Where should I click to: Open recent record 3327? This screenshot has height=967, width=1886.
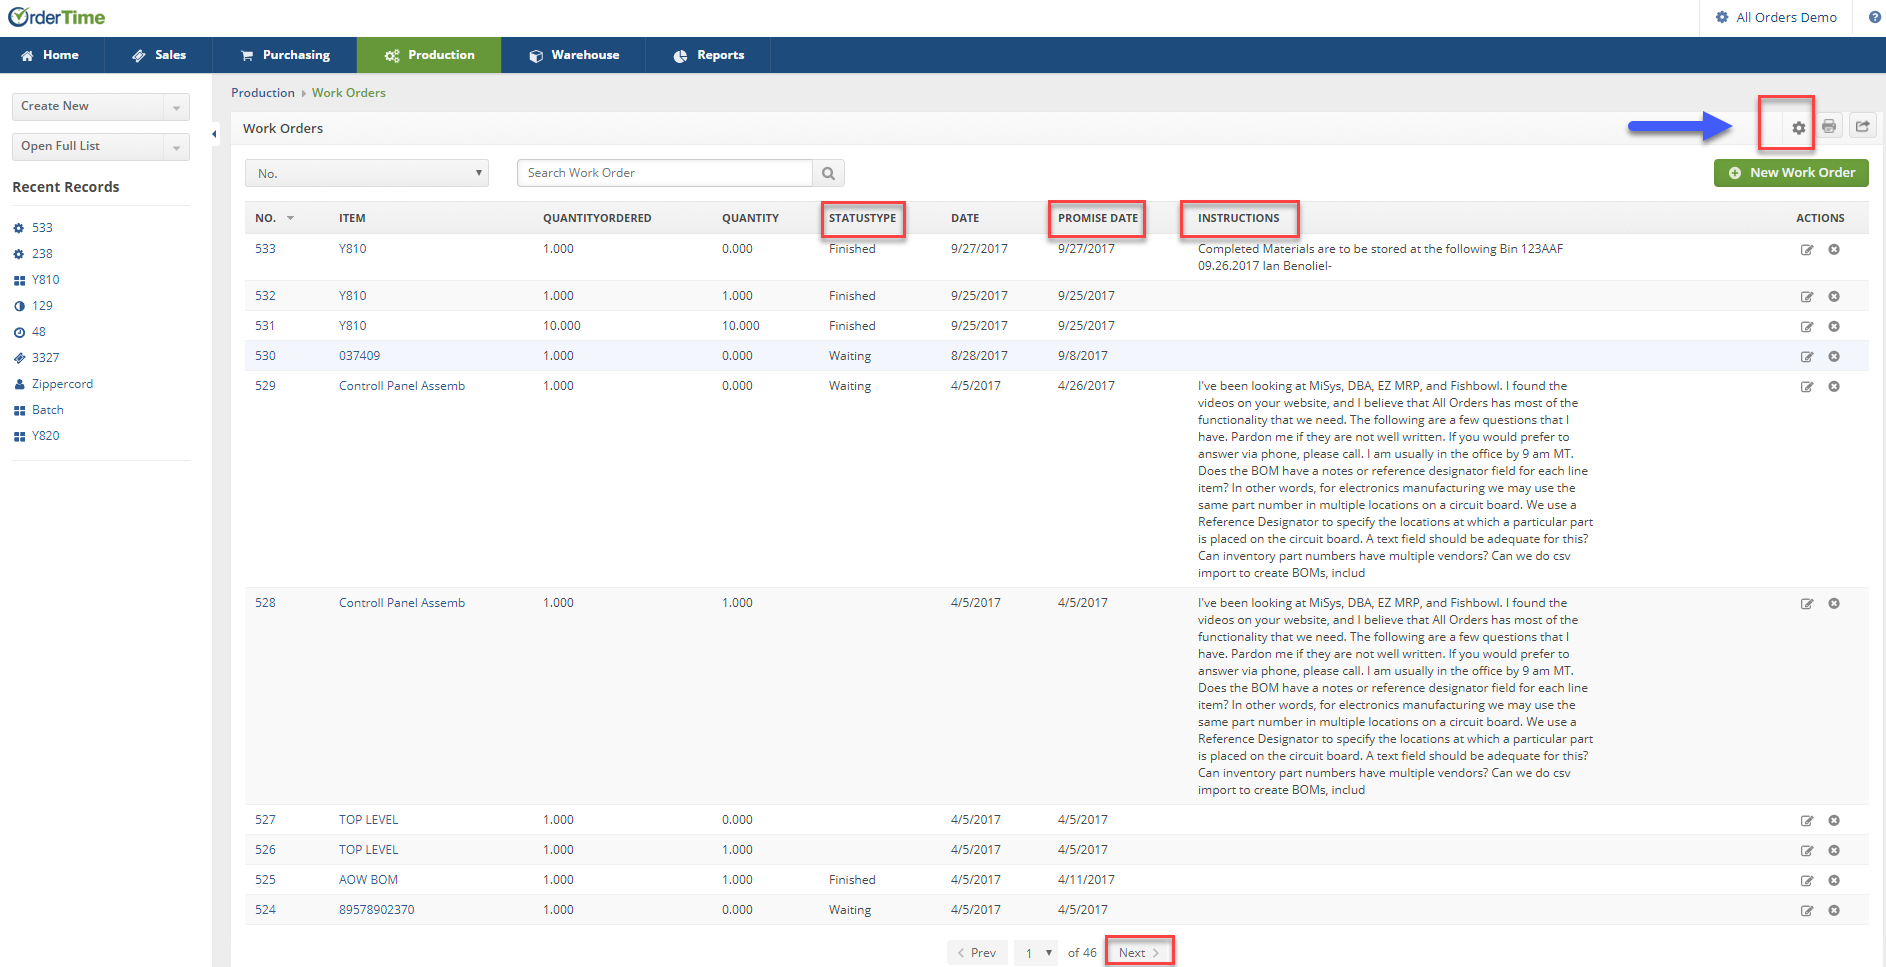tap(46, 358)
